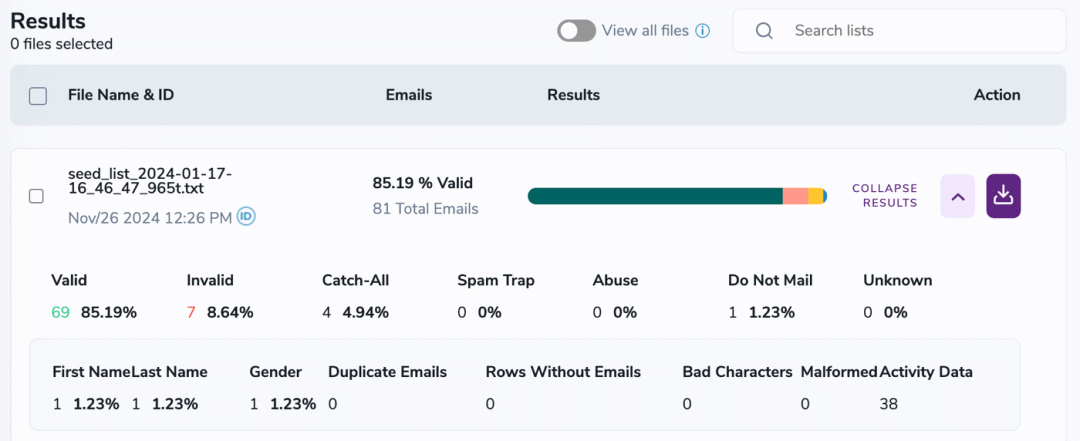Open the seed_list_2024-01-17 file name
The width and height of the screenshot is (1080, 441).
150,181
